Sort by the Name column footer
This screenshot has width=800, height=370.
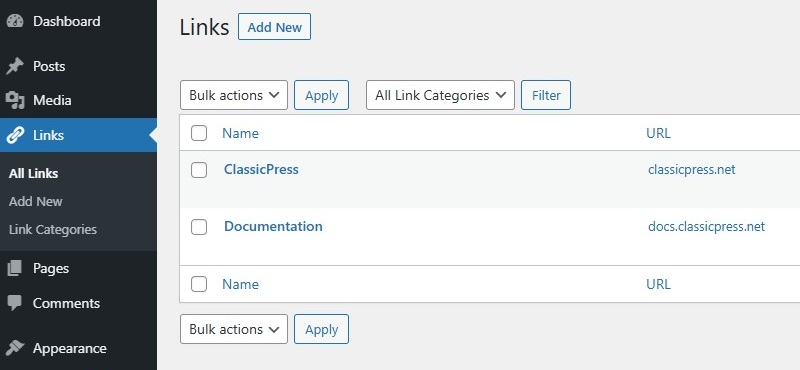tap(240, 284)
